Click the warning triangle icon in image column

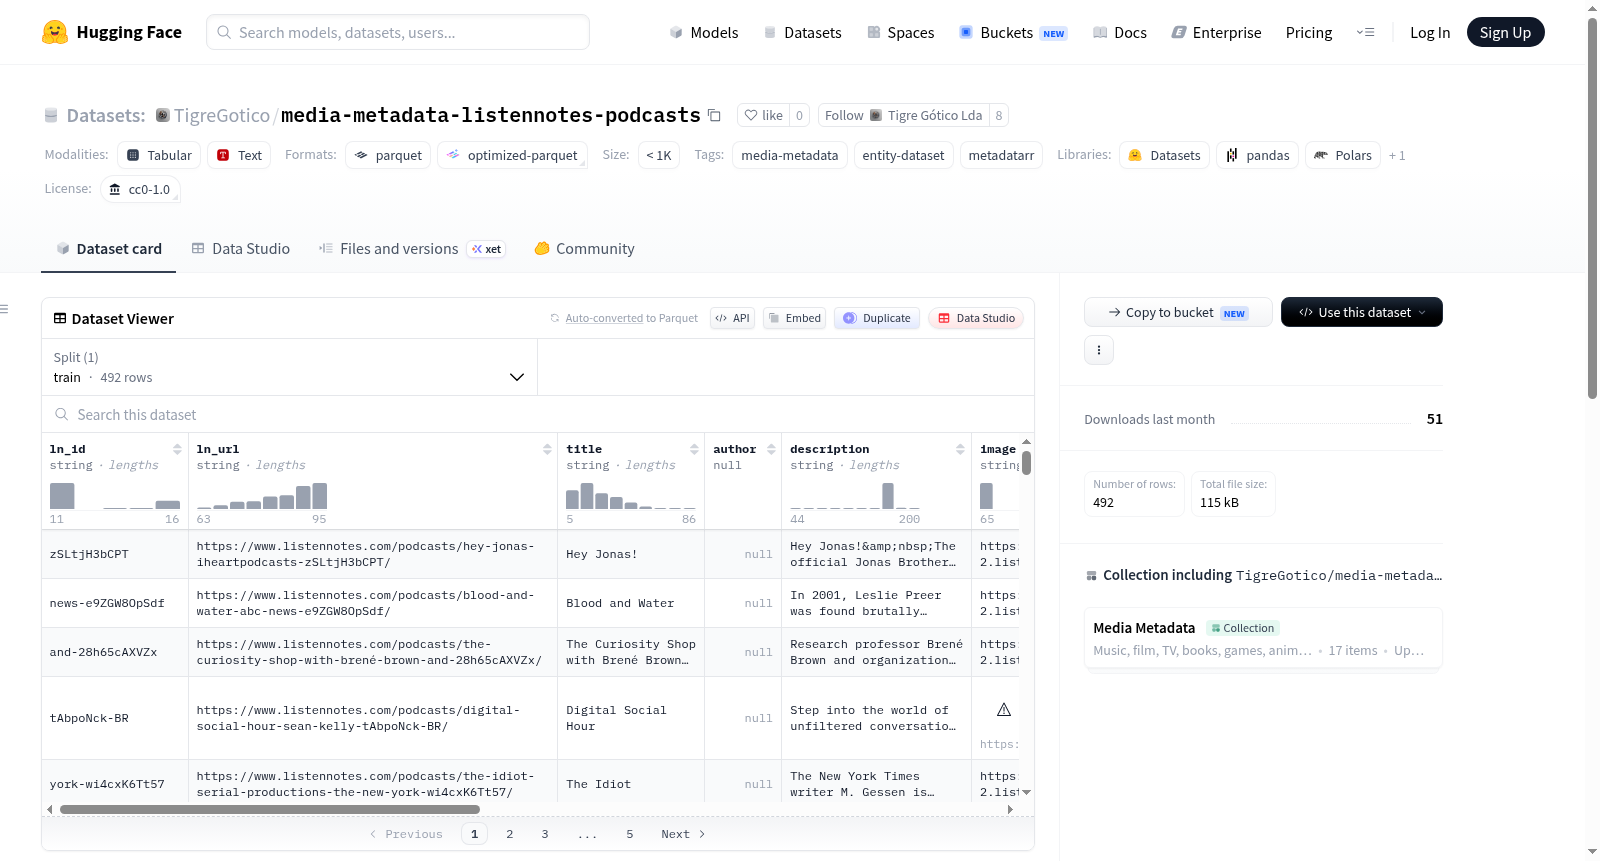point(1004,710)
